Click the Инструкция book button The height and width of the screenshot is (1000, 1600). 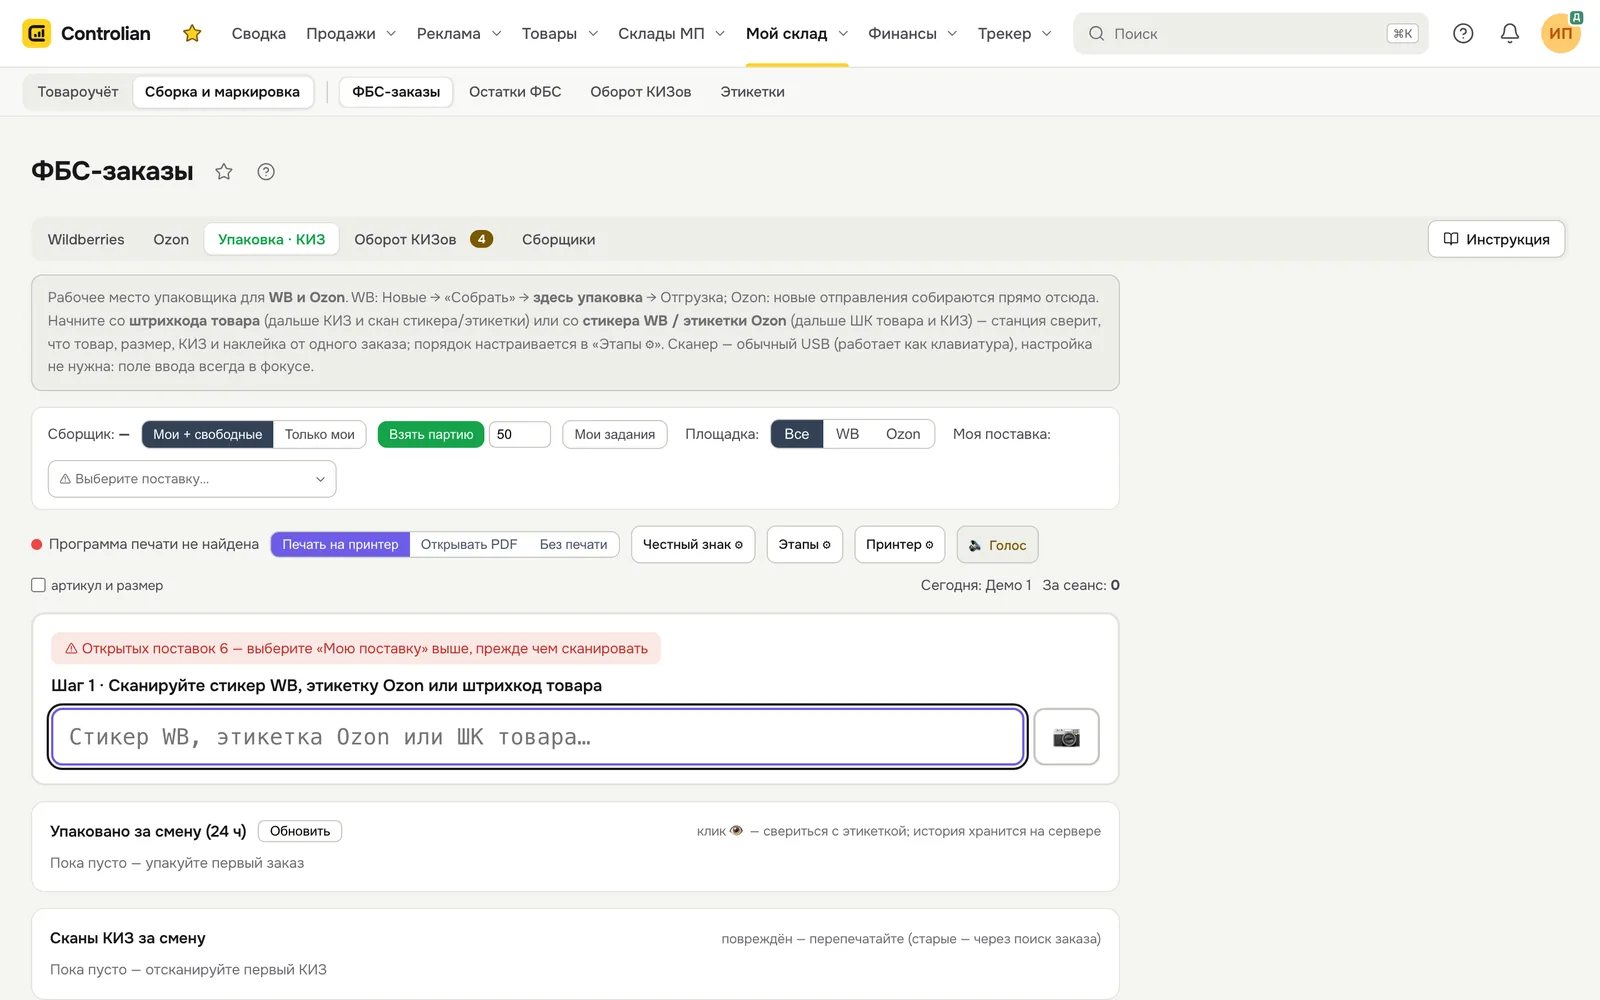(1496, 239)
